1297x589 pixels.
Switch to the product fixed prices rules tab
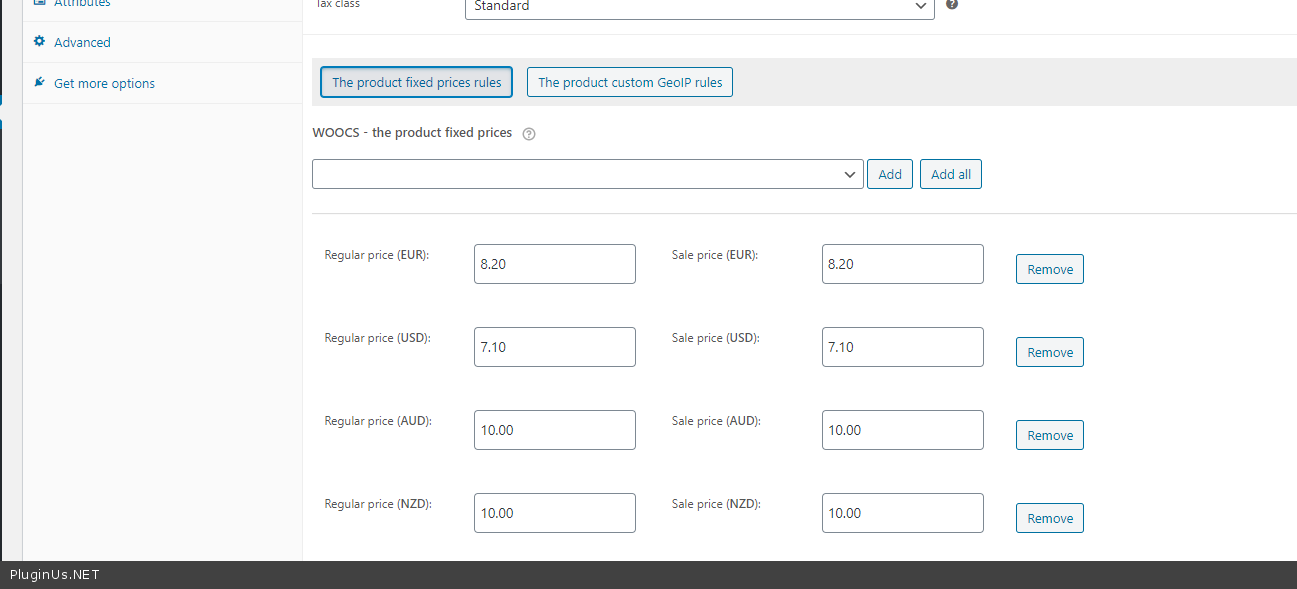416,82
